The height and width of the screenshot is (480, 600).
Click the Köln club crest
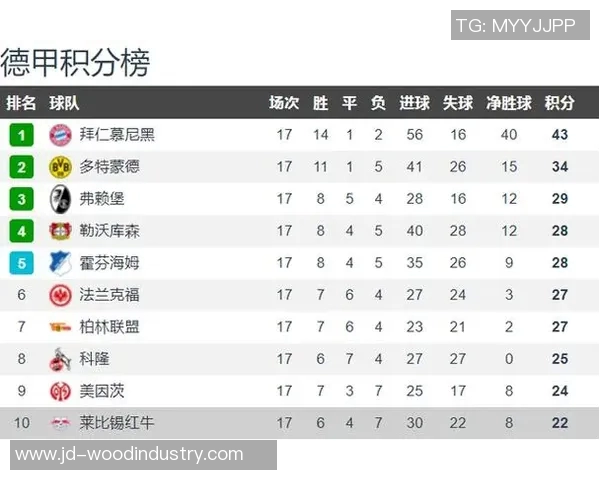60,359
